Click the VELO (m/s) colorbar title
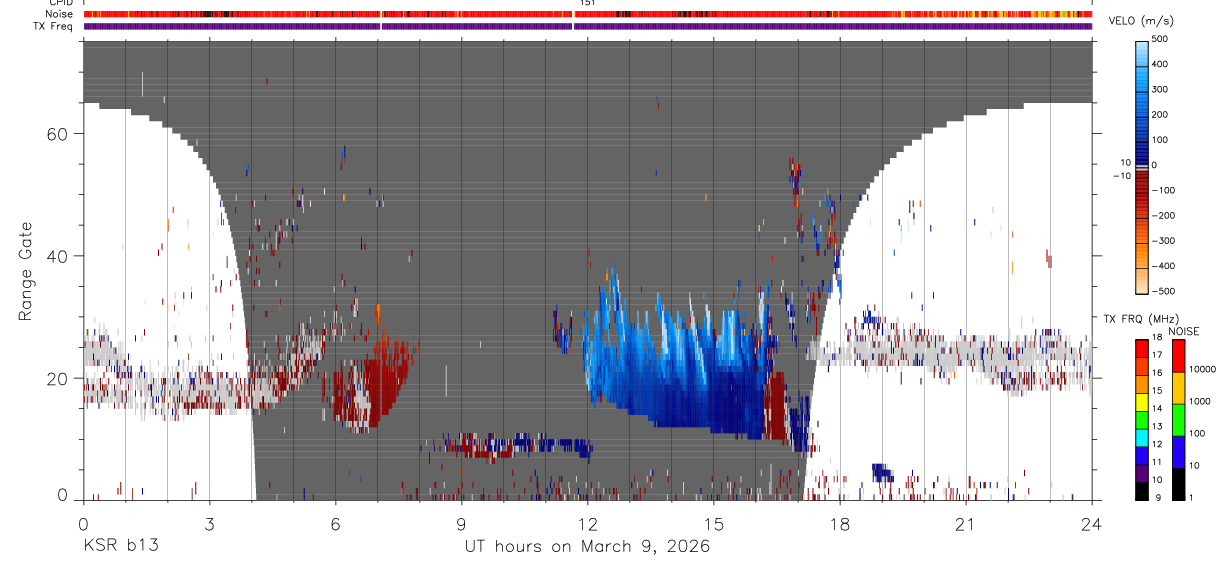Screen dimensions: 1228x567 [x=1142, y=22]
